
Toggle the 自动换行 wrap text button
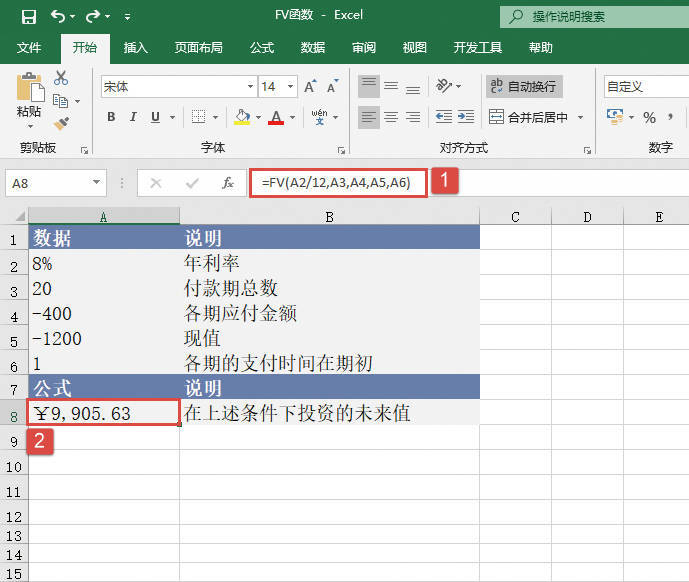pyautogui.click(x=522, y=87)
